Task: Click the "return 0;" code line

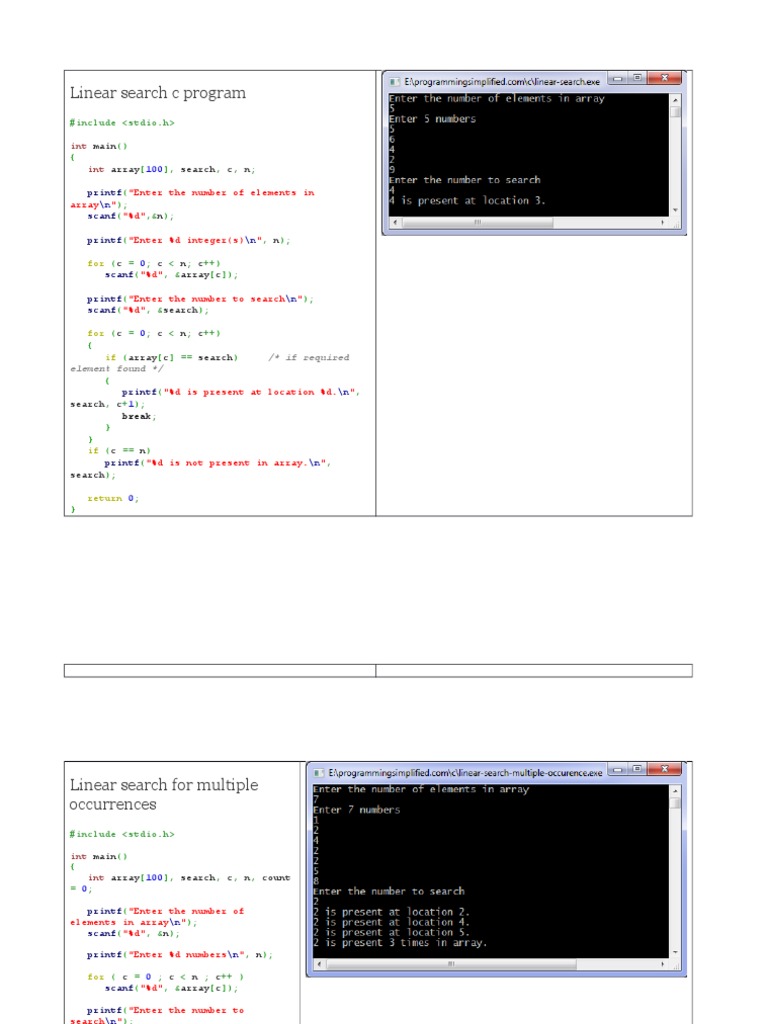Action: 113,498
